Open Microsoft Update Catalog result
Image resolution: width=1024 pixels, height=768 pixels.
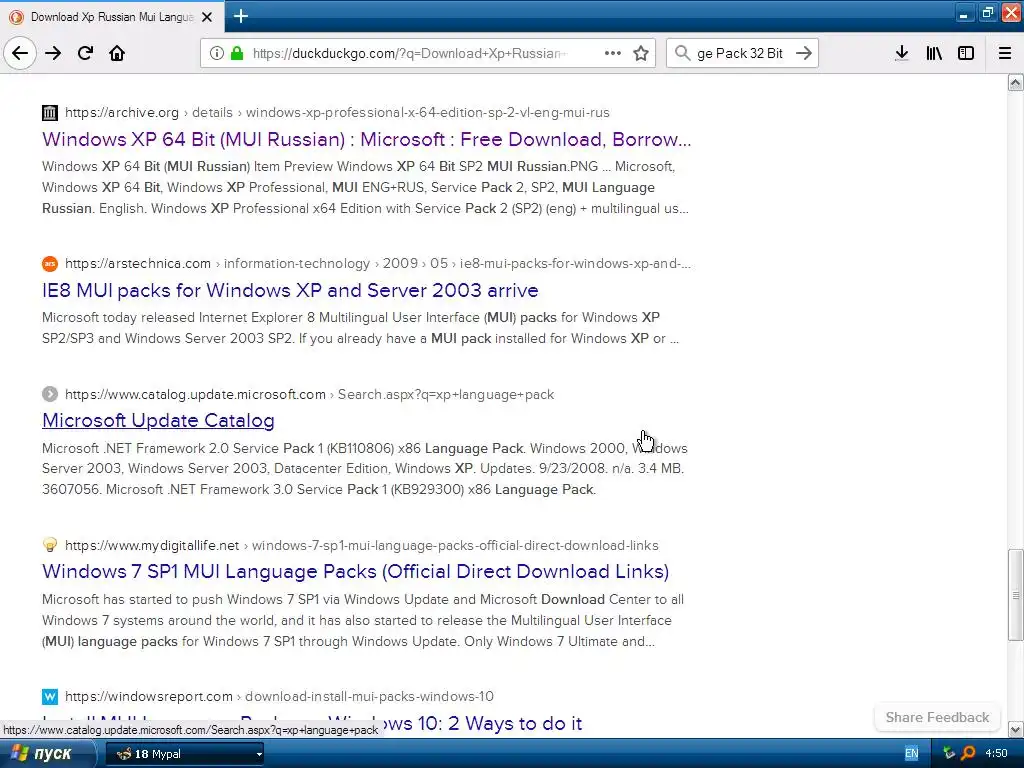pos(158,421)
